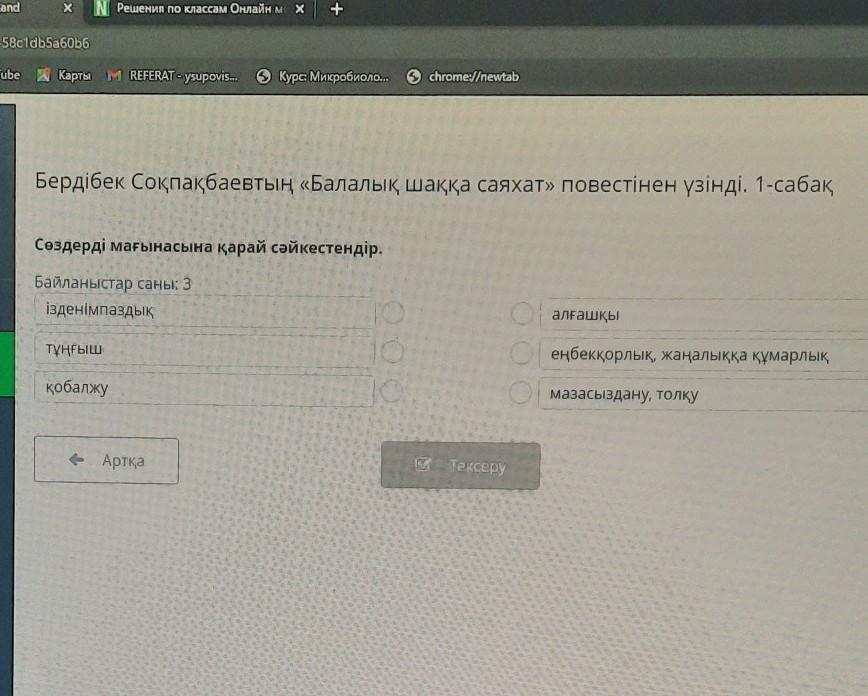The image size is (868, 696).
Task: Click the еңбекқорлық, жаңалыққа құмарлық answer box
Action: [704, 354]
